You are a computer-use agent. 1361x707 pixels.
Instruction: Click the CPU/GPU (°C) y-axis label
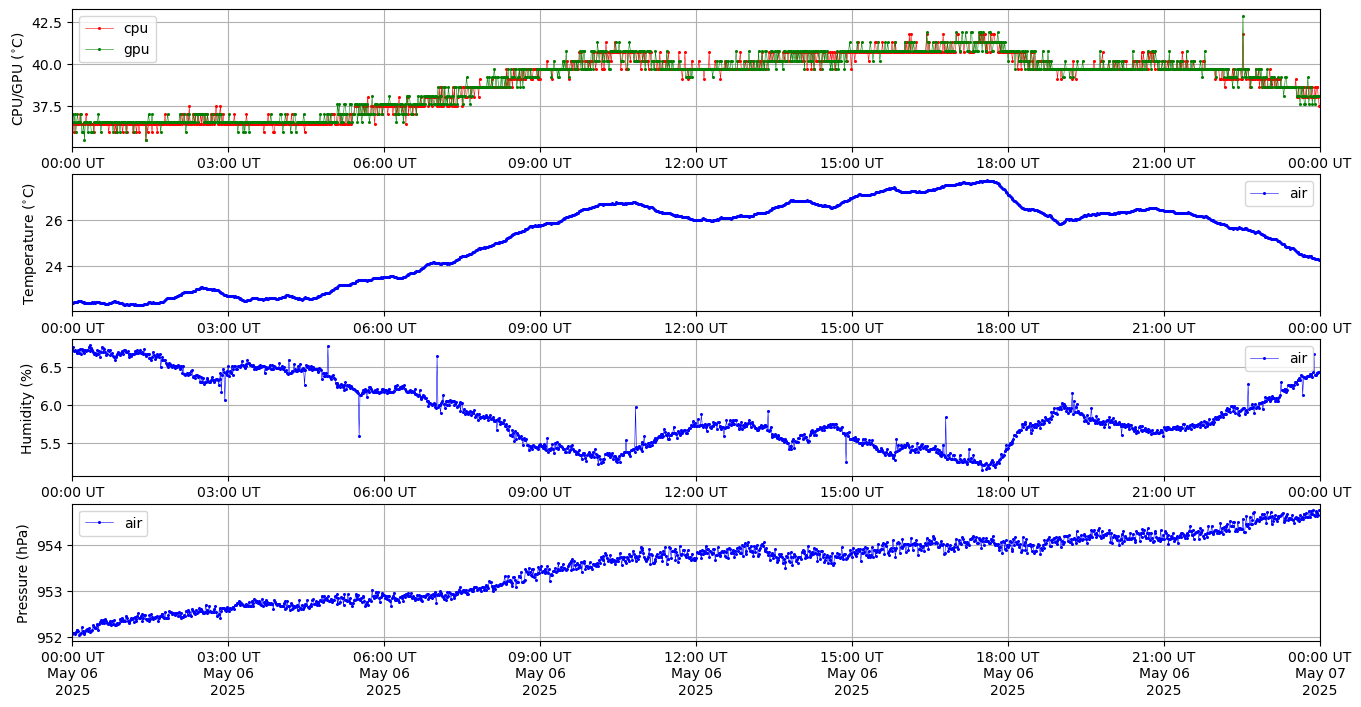[x=17, y=79]
